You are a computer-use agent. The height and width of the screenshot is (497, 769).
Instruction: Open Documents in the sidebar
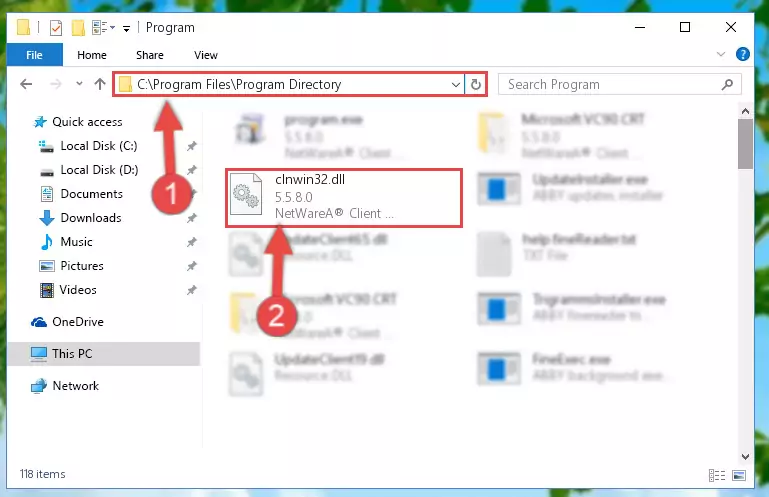point(91,194)
